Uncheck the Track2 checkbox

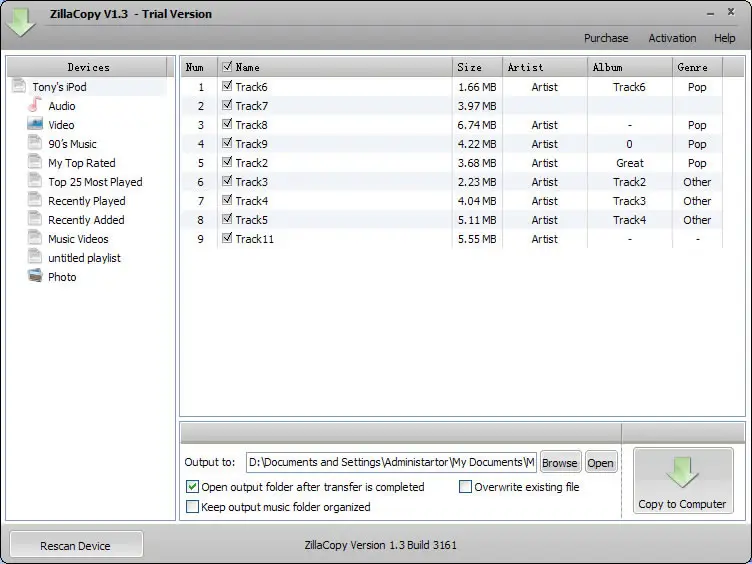pyautogui.click(x=227, y=162)
